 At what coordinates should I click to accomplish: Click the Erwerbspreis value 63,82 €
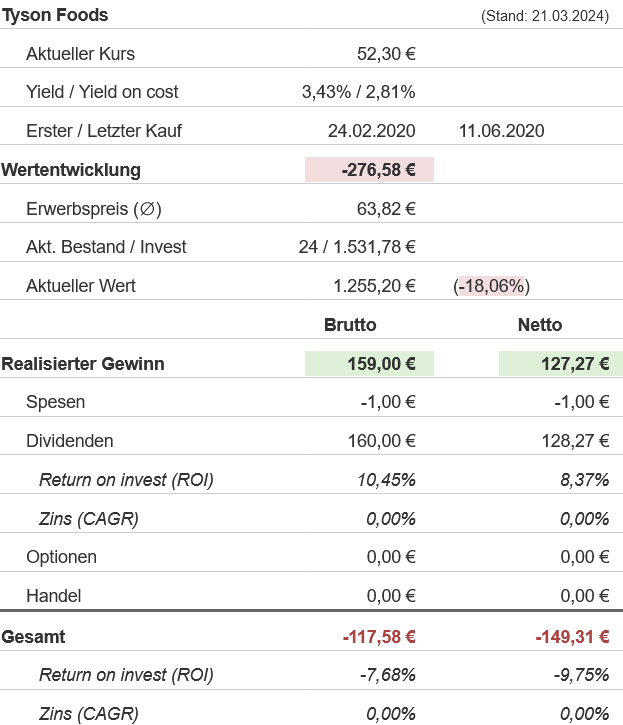coord(386,209)
